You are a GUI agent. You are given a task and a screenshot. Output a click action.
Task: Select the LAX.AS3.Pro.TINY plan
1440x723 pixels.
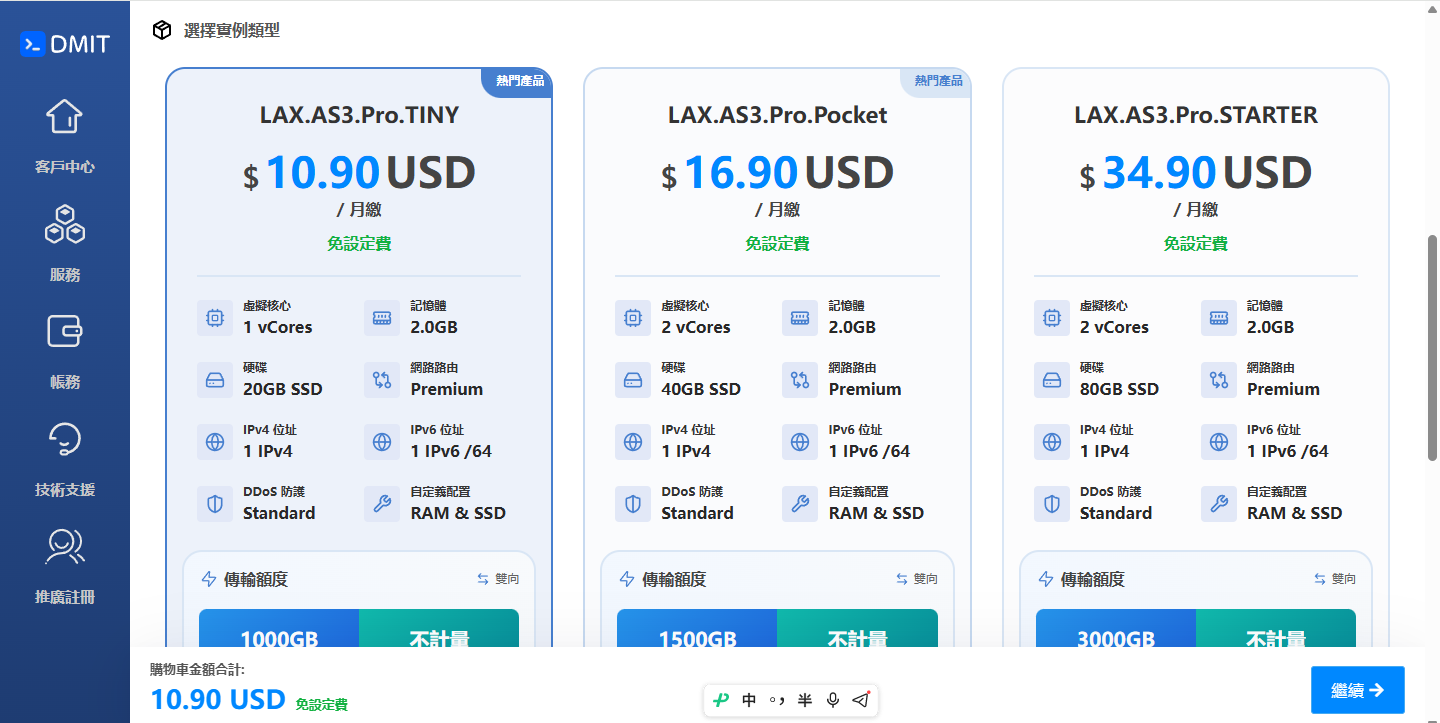[x=359, y=115]
